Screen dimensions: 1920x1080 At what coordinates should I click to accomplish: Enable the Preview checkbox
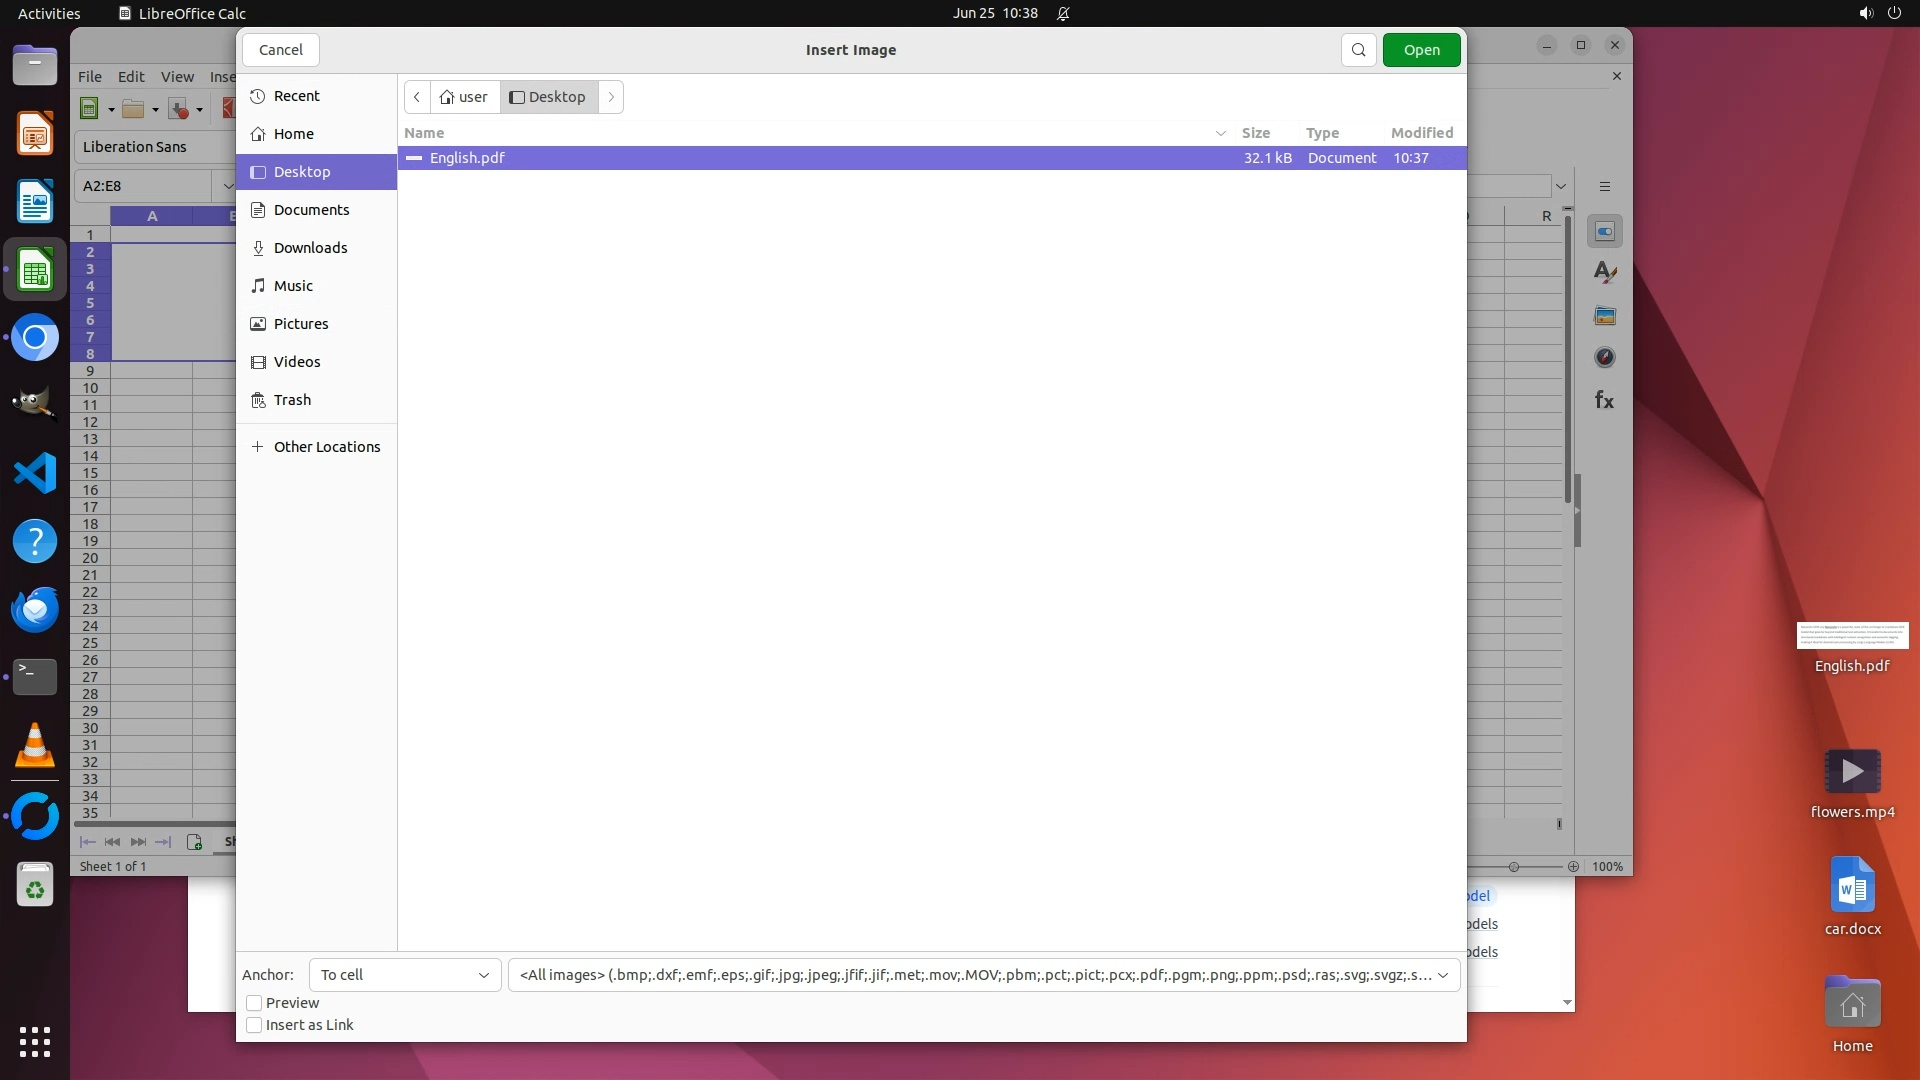254,1003
